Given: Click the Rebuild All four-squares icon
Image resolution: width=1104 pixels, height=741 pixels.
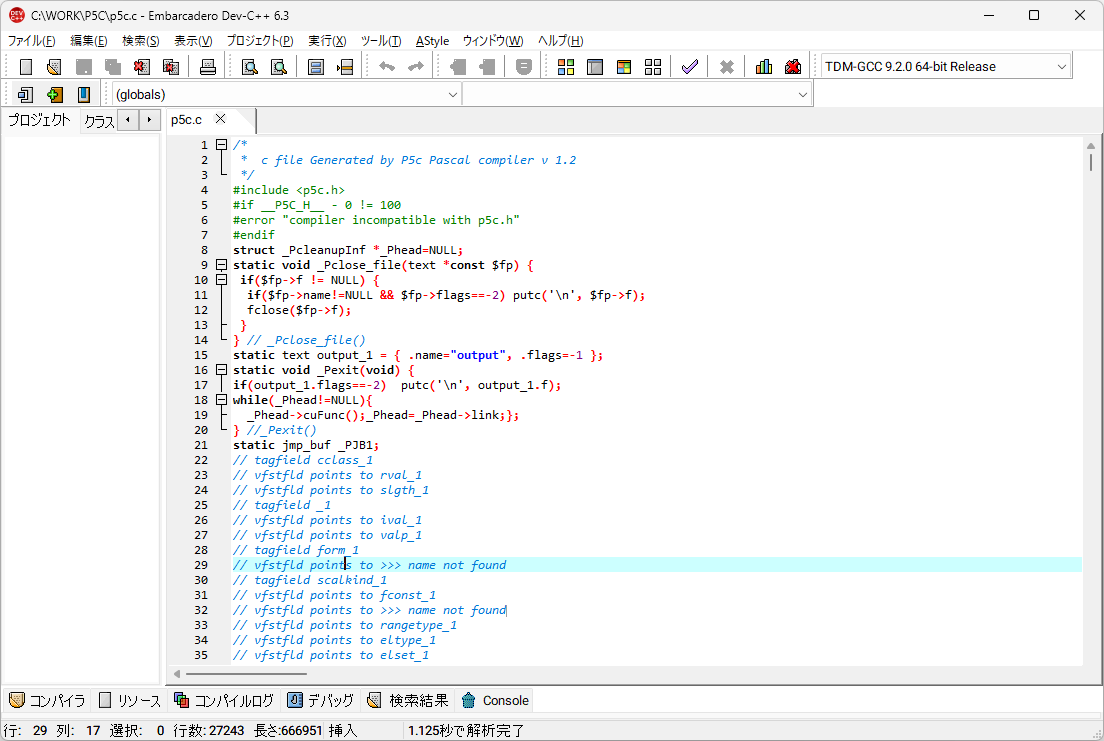Looking at the screenshot, I should (653, 67).
